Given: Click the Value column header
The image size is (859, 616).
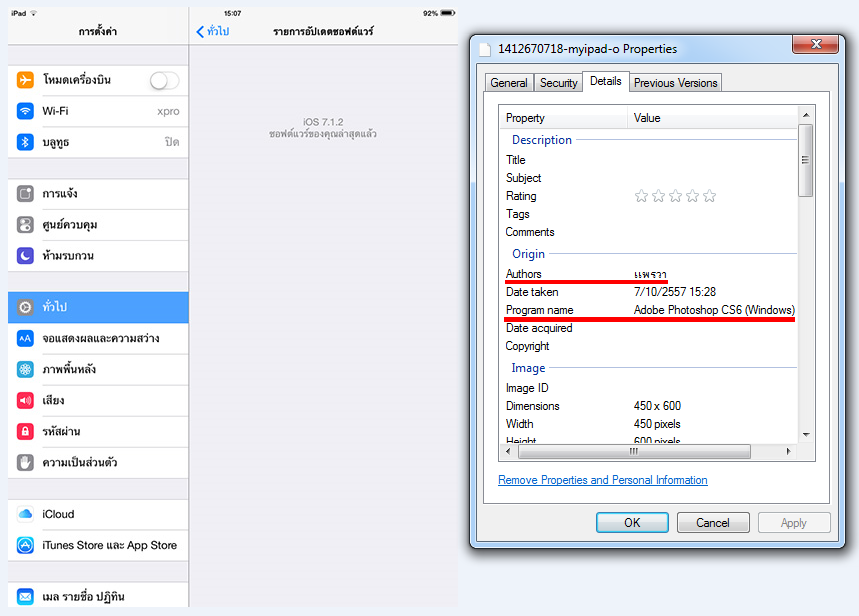Looking at the screenshot, I should pyautogui.click(x=712, y=118).
